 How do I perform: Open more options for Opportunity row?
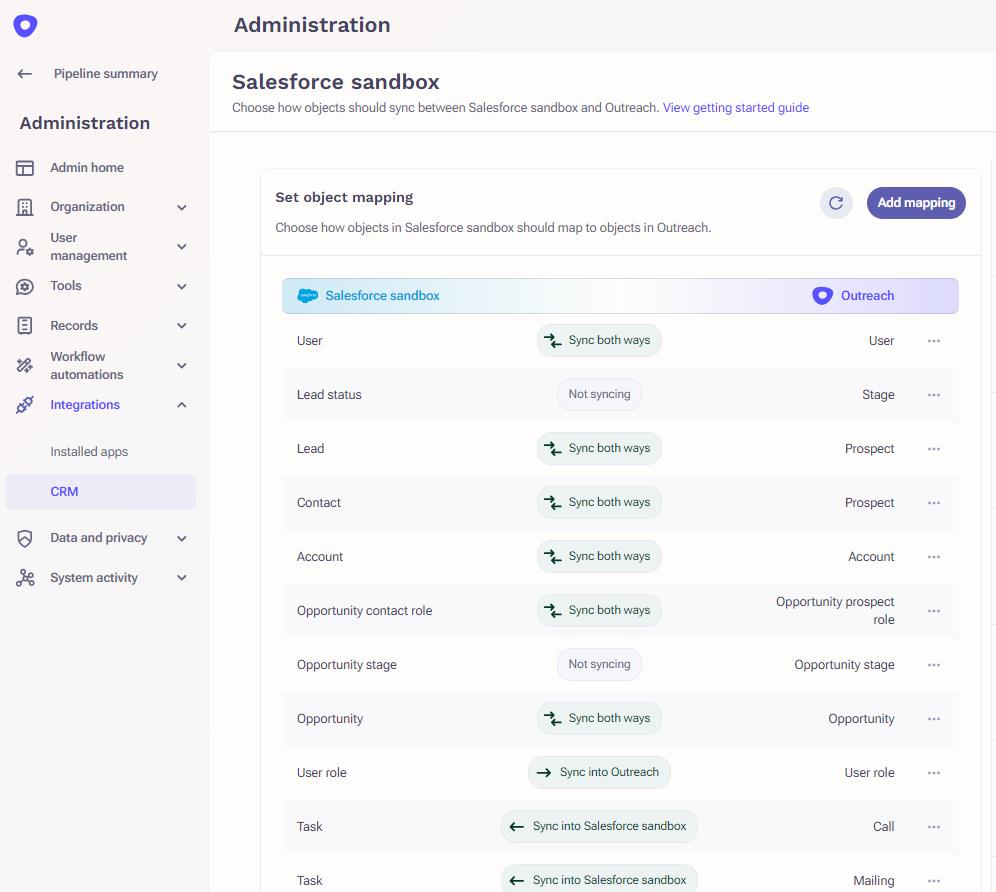tap(934, 719)
